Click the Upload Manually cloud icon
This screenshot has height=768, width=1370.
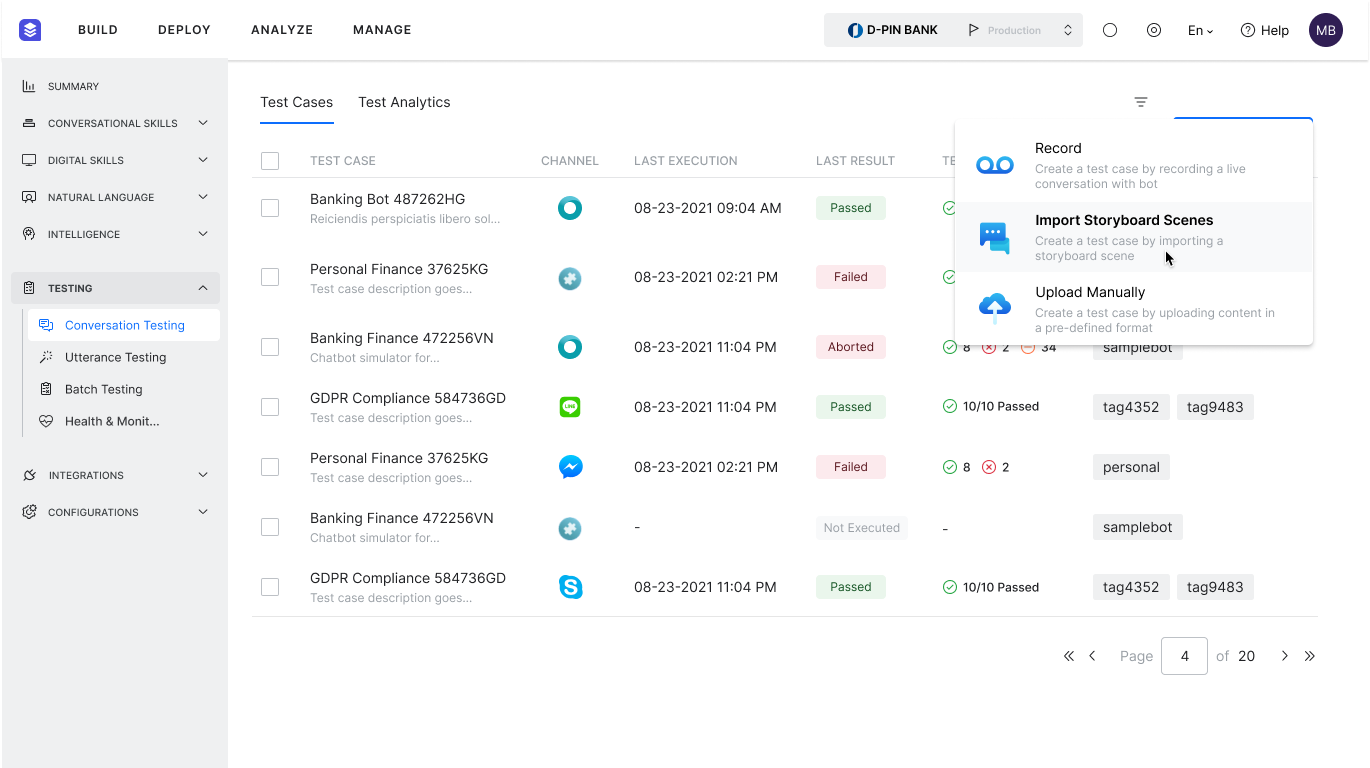pos(995,308)
